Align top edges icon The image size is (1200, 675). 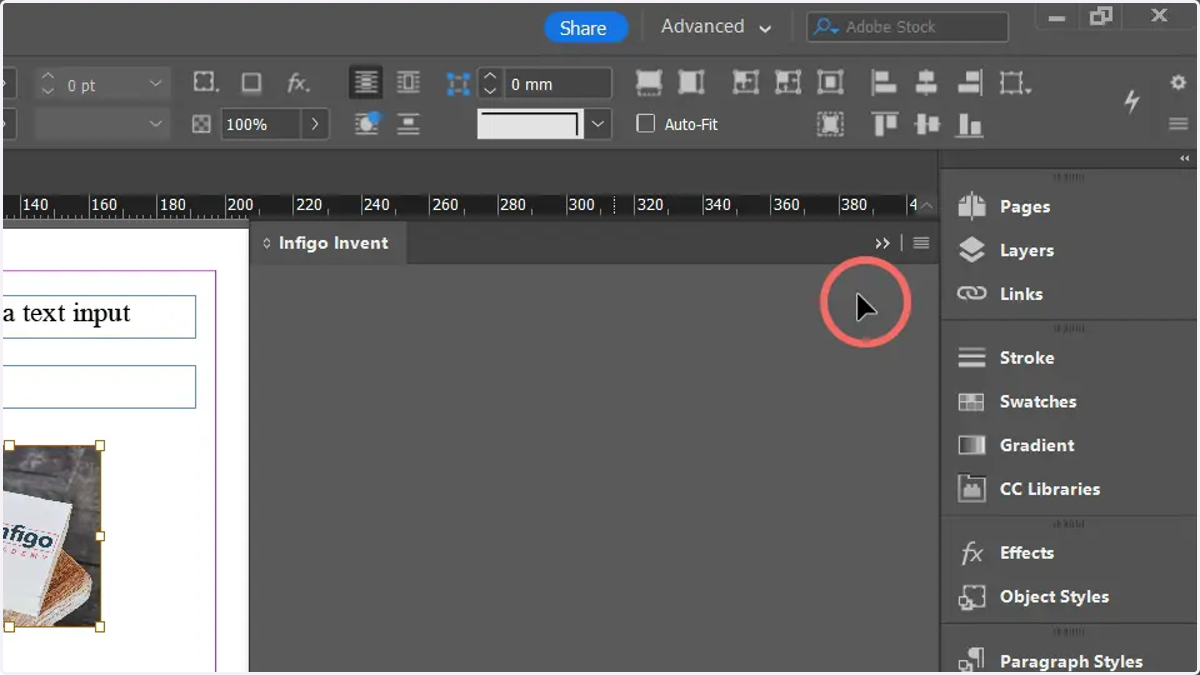tap(884, 124)
